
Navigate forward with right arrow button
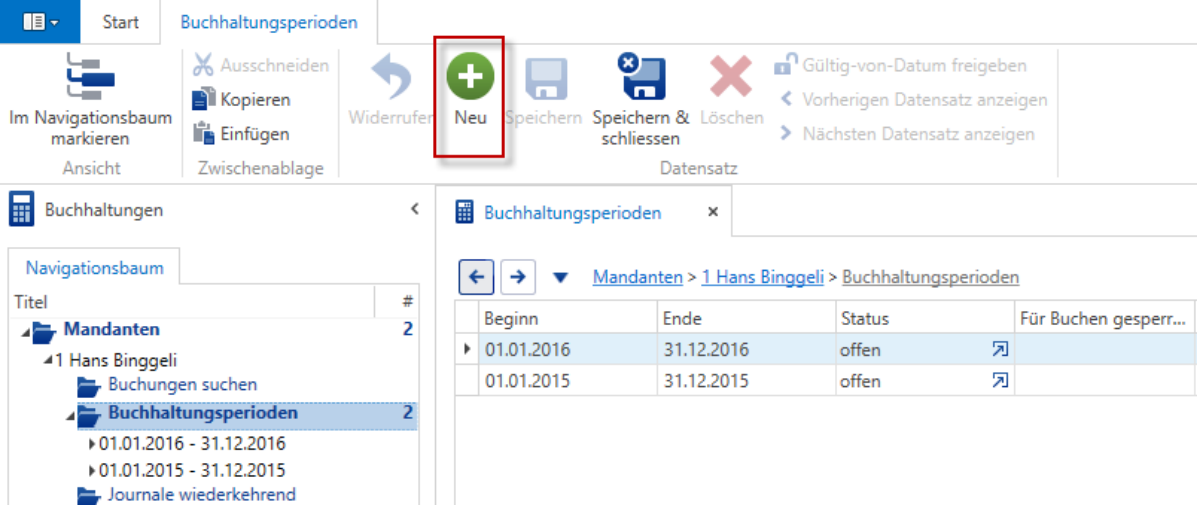click(517, 277)
